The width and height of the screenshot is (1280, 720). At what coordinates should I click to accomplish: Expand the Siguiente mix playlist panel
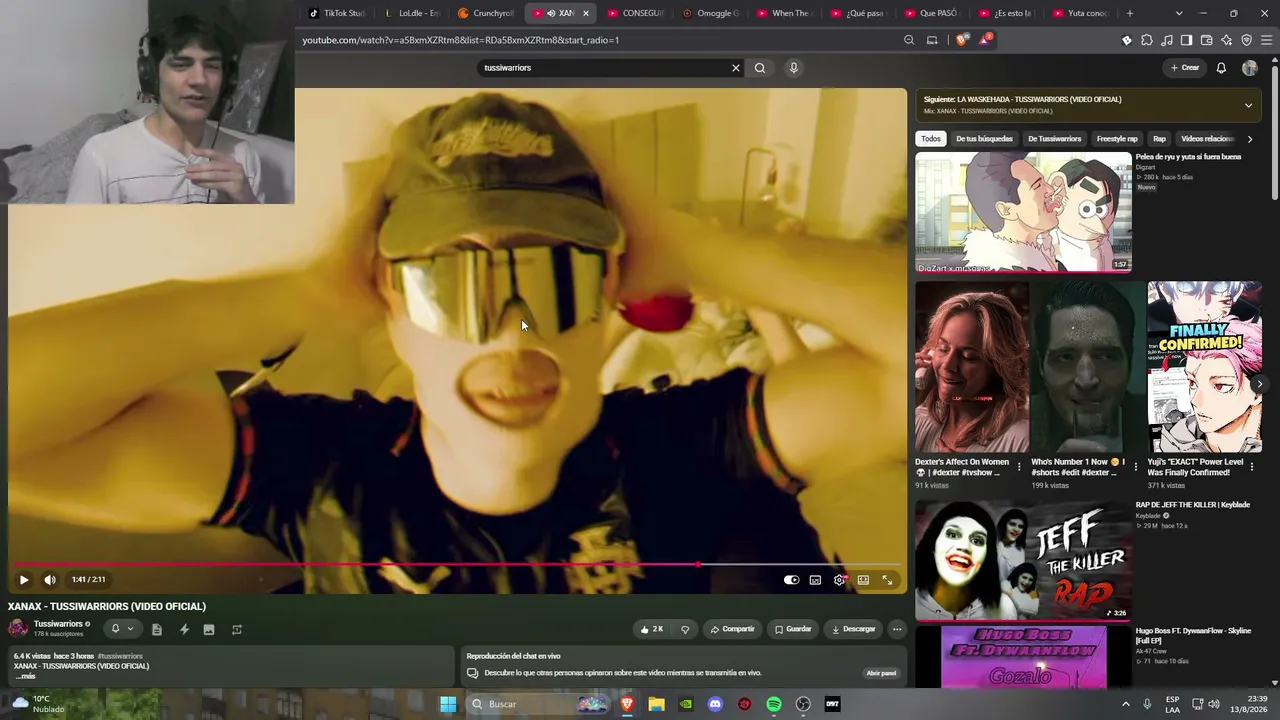pos(1248,105)
